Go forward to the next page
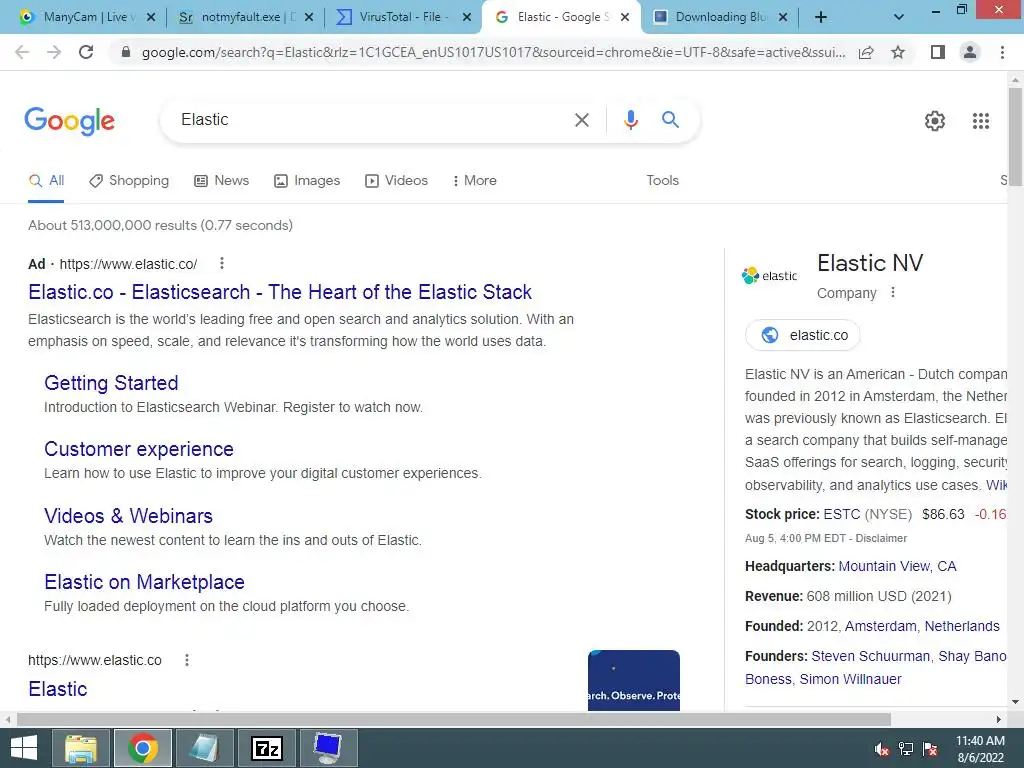The image size is (1024, 768). click(54, 52)
